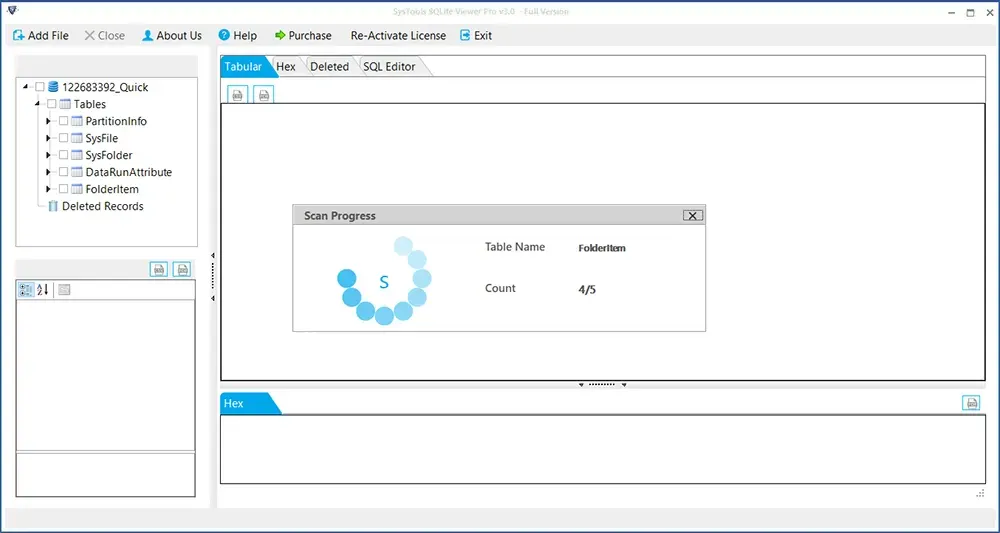Expand the FolderItem table node
This screenshot has width=1000, height=533.
click(48, 189)
